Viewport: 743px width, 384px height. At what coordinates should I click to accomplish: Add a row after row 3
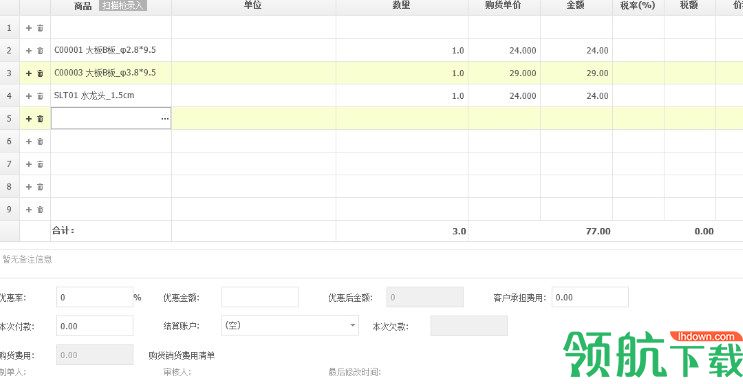[28, 73]
